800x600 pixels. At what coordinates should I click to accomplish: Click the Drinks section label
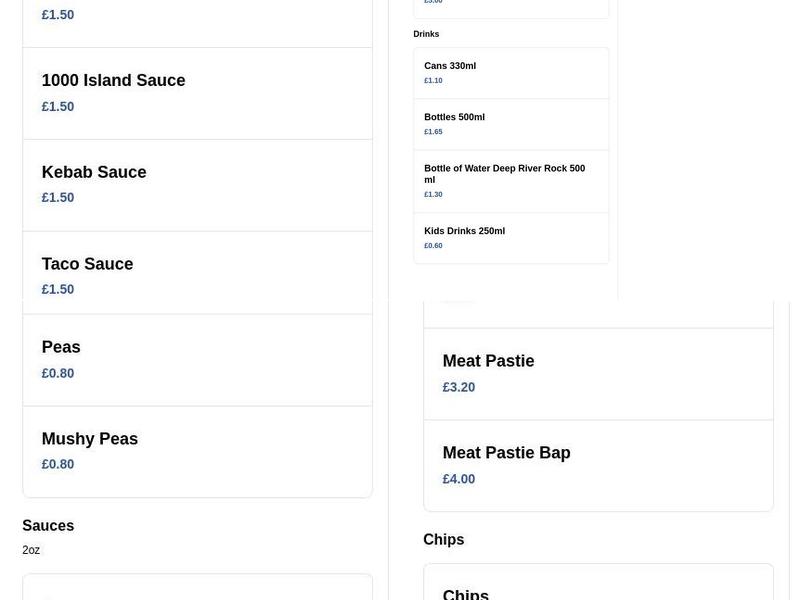point(426,33)
